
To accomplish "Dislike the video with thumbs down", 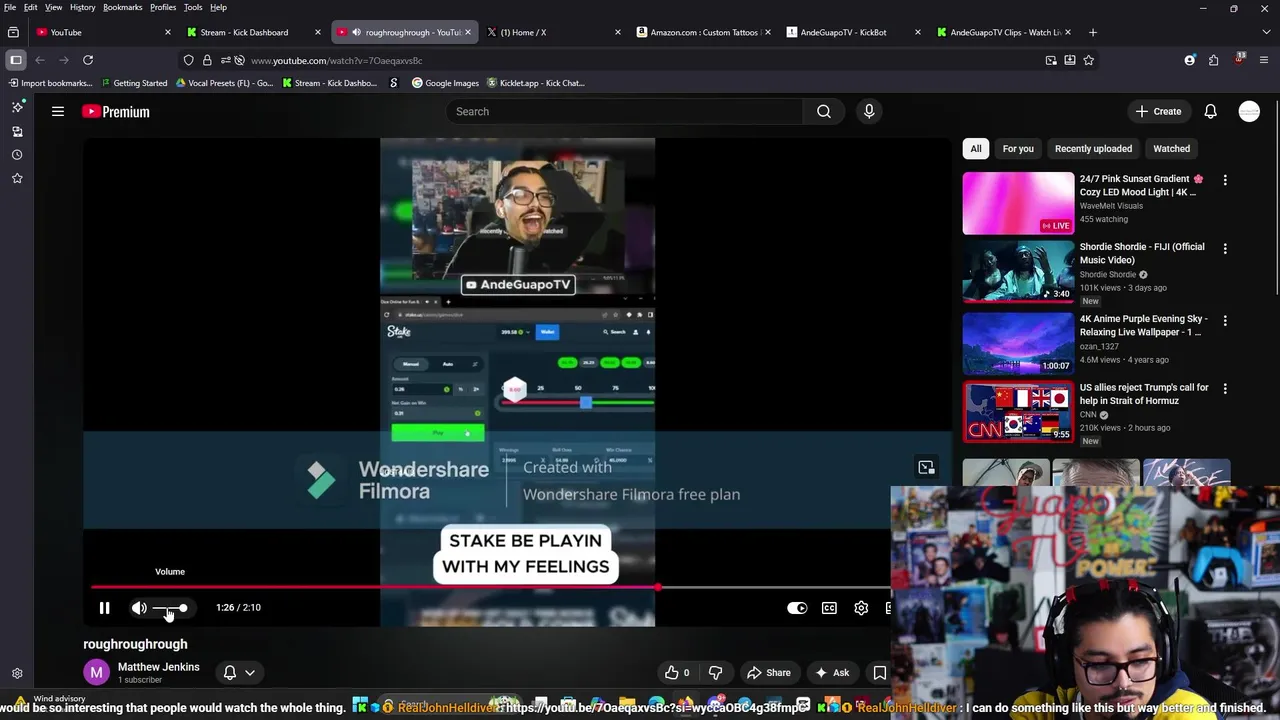I will (715, 673).
